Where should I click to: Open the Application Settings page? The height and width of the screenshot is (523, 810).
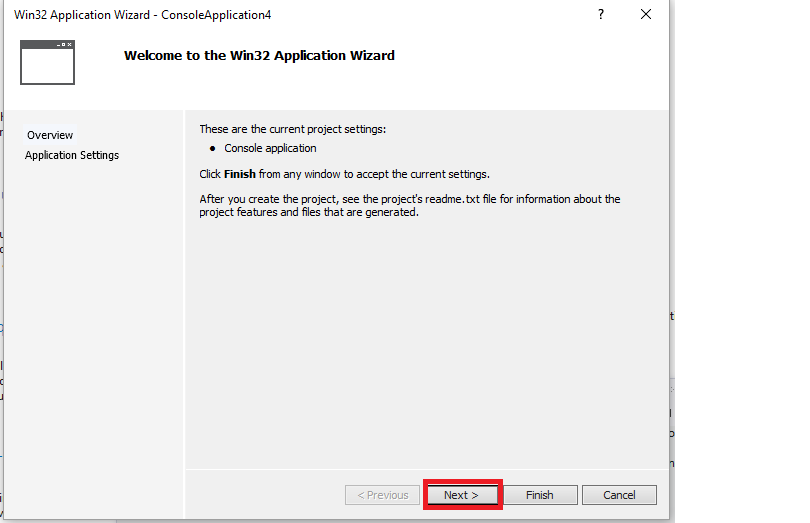click(72, 155)
